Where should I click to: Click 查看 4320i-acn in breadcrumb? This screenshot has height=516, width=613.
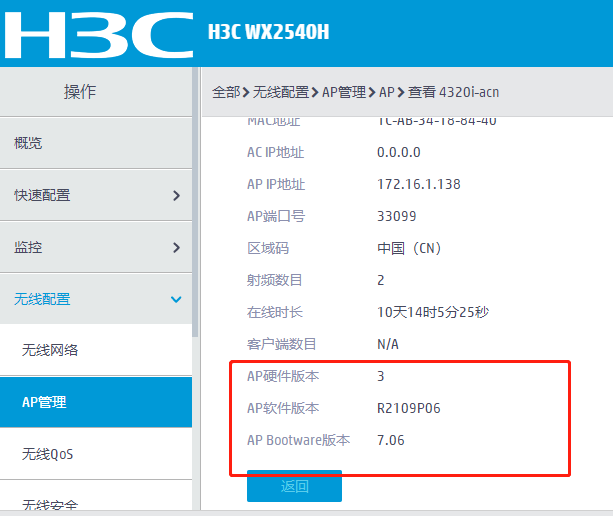[x=453, y=92]
